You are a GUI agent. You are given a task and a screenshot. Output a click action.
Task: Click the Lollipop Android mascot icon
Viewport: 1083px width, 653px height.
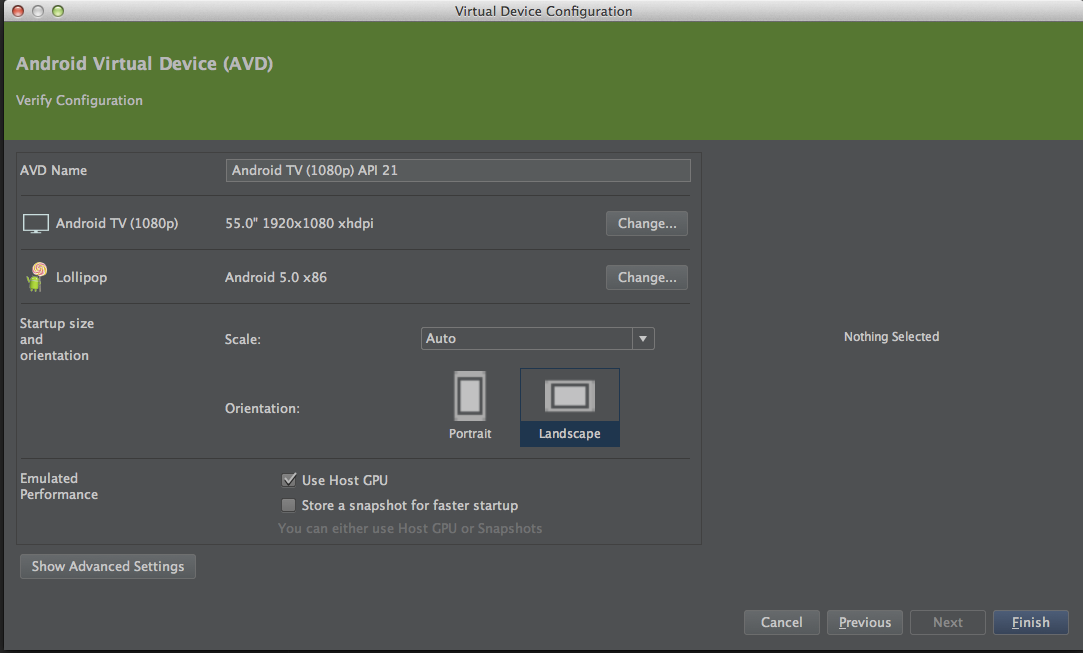[36, 277]
